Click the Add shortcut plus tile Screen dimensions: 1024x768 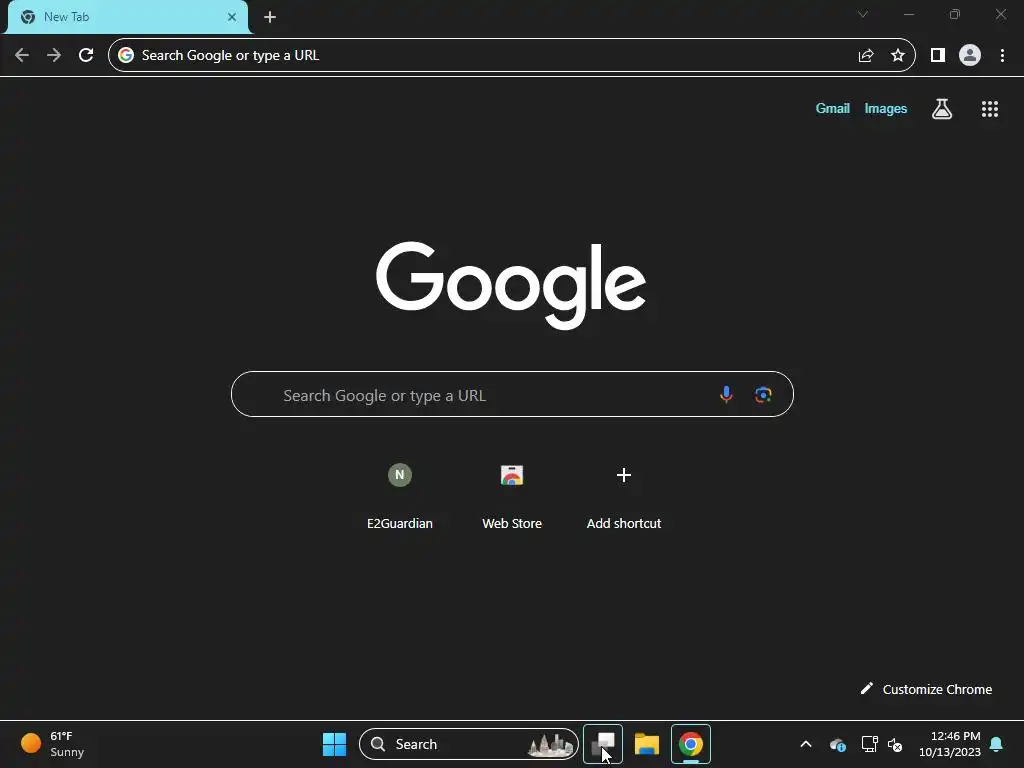click(x=624, y=494)
